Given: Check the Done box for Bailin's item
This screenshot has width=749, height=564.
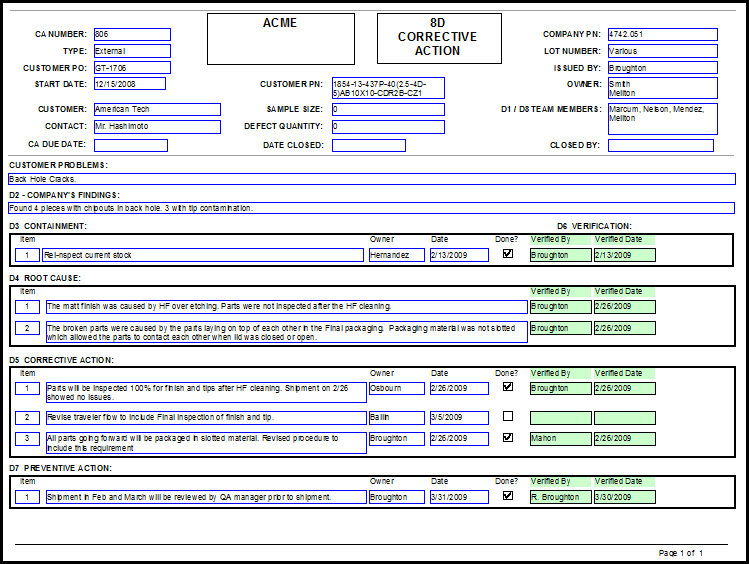Looking at the screenshot, I should (x=508, y=416).
